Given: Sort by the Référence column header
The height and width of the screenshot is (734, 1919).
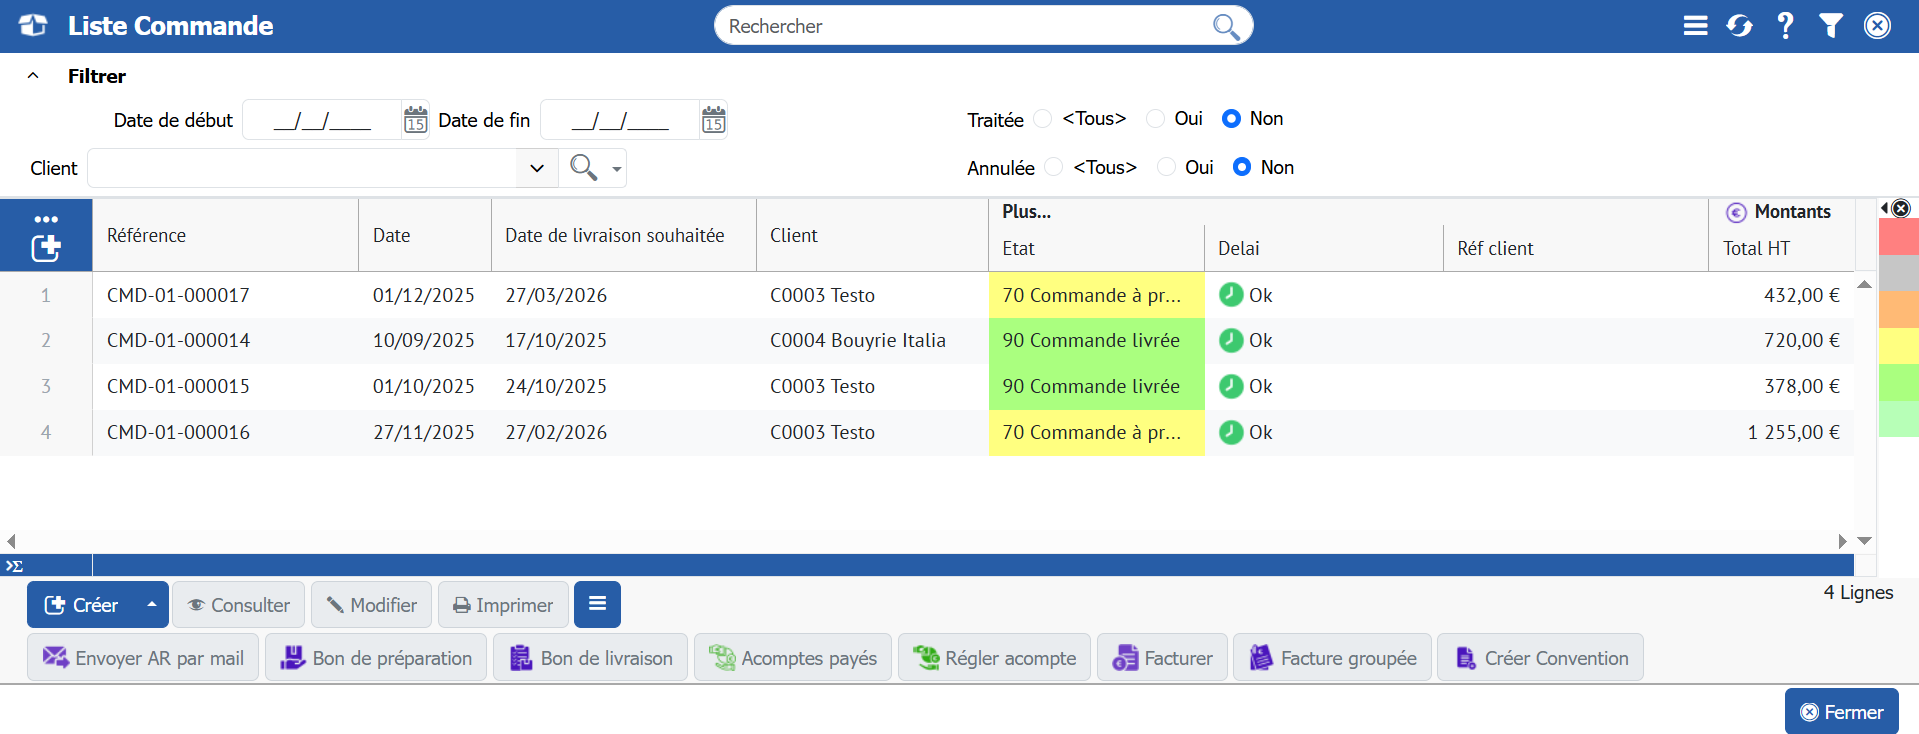Looking at the screenshot, I should point(147,235).
